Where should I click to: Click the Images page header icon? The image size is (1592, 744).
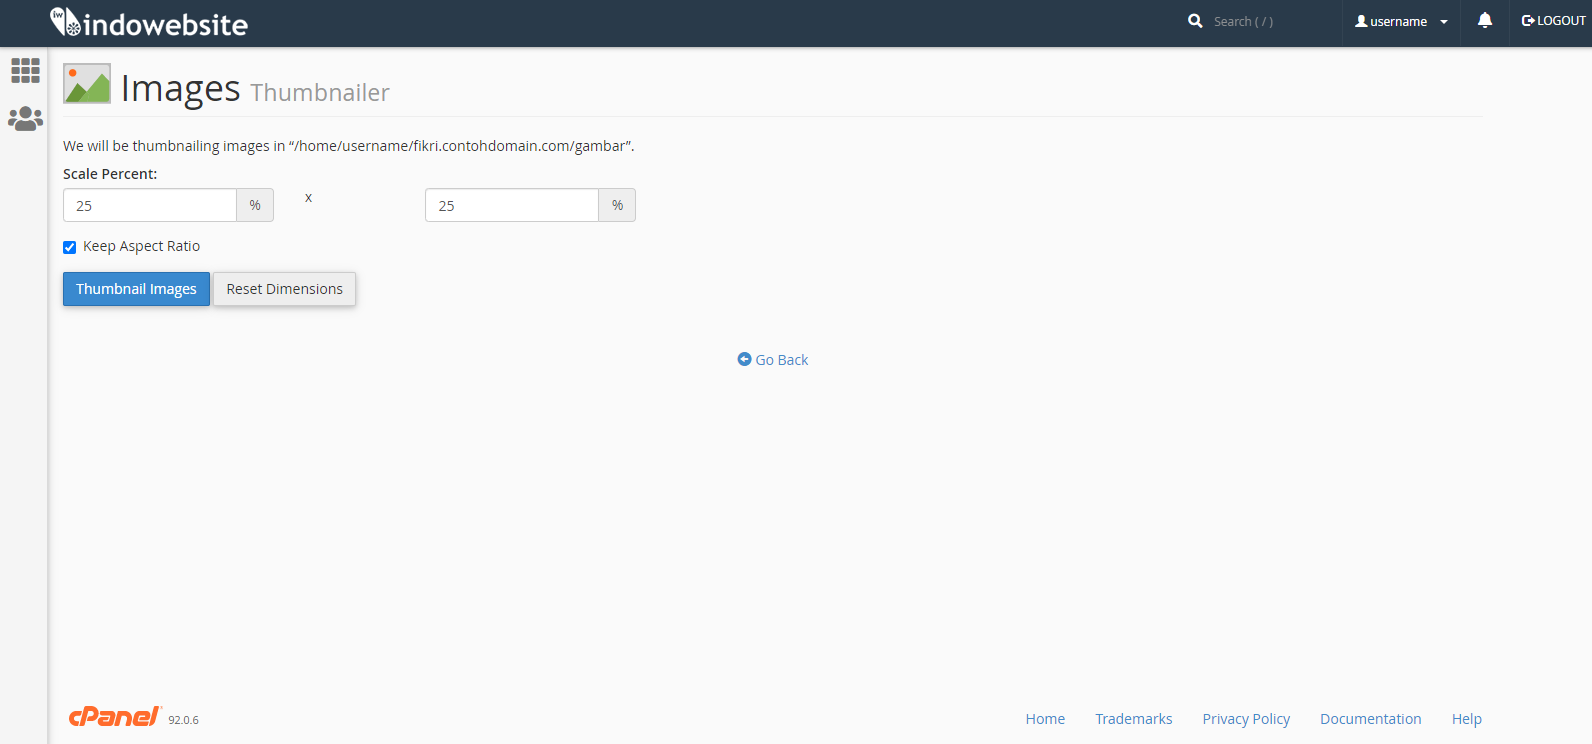click(x=87, y=84)
